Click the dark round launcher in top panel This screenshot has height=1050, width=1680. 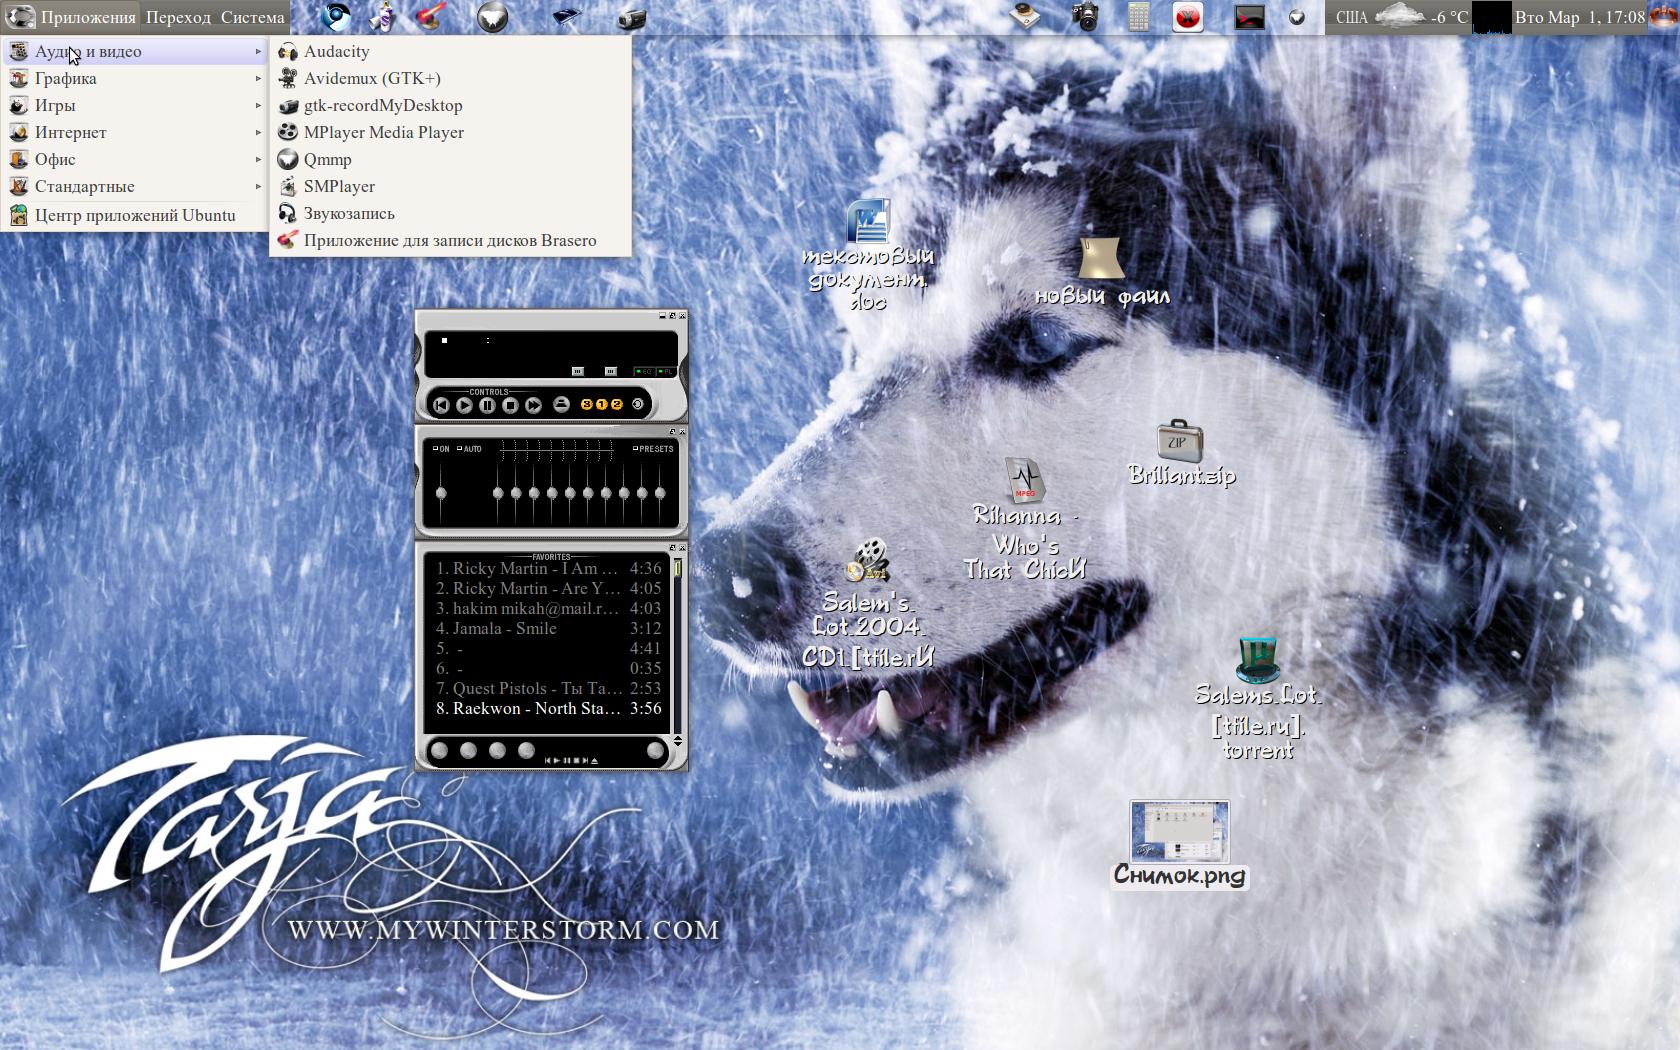[x=492, y=17]
